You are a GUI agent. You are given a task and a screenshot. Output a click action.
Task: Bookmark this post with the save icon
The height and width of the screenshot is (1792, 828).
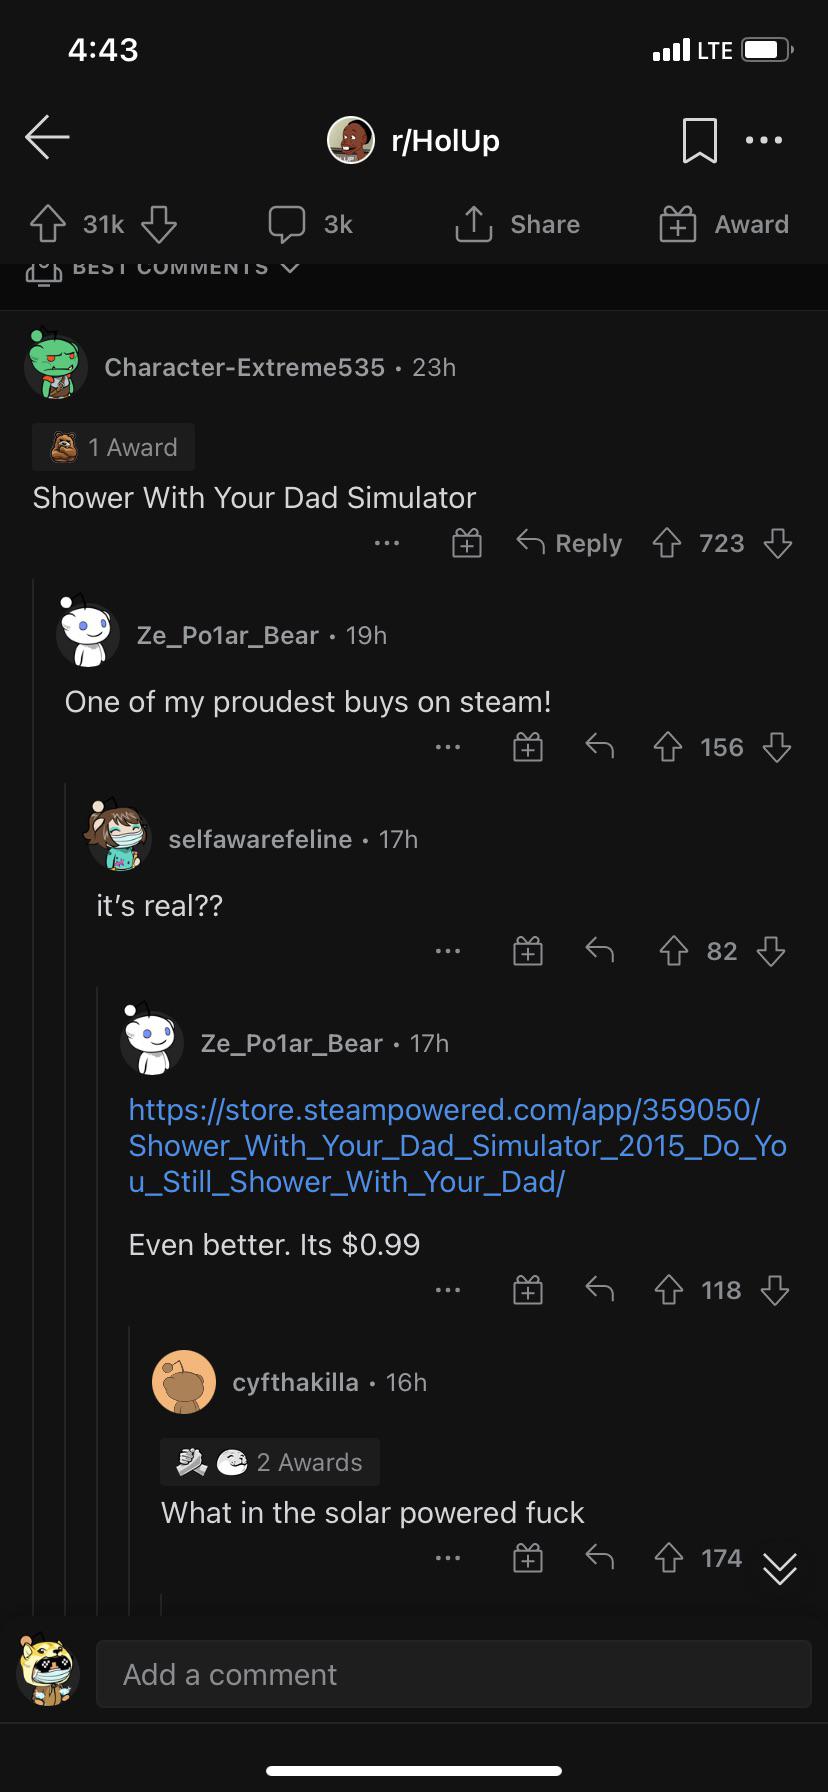(x=699, y=140)
